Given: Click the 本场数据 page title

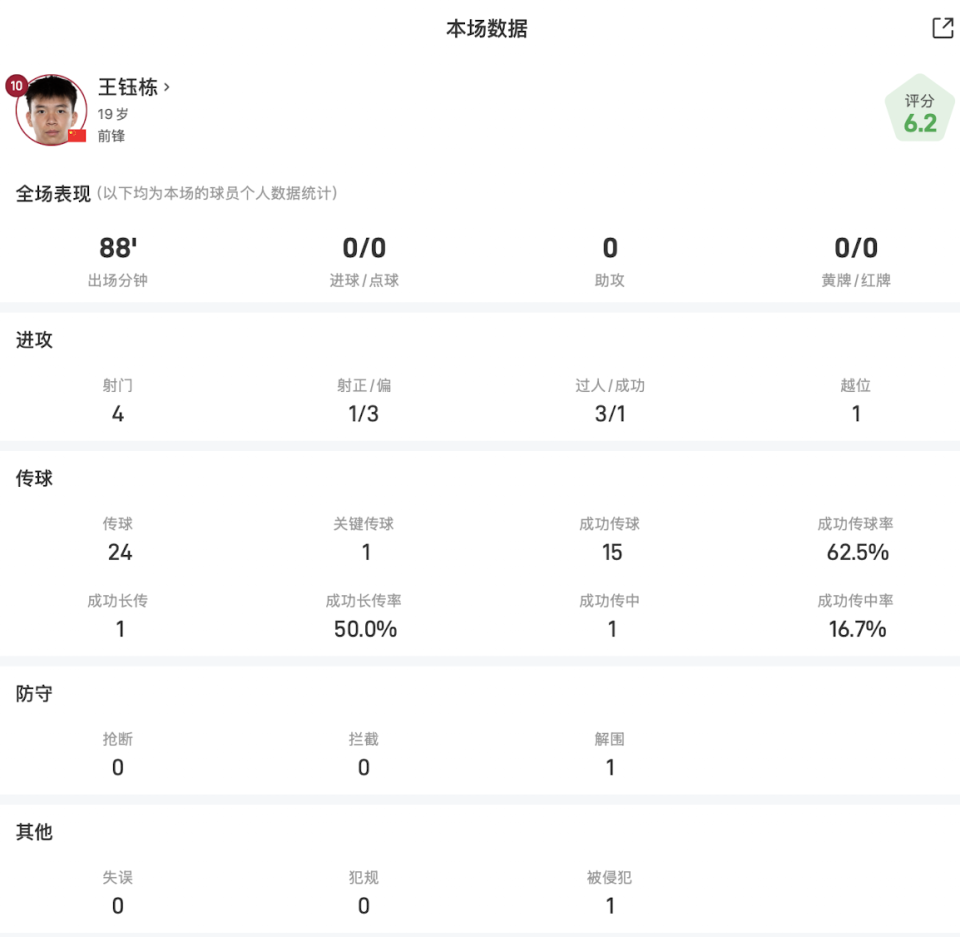Looking at the screenshot, I should pyautogui.click(x=486, y=29).
